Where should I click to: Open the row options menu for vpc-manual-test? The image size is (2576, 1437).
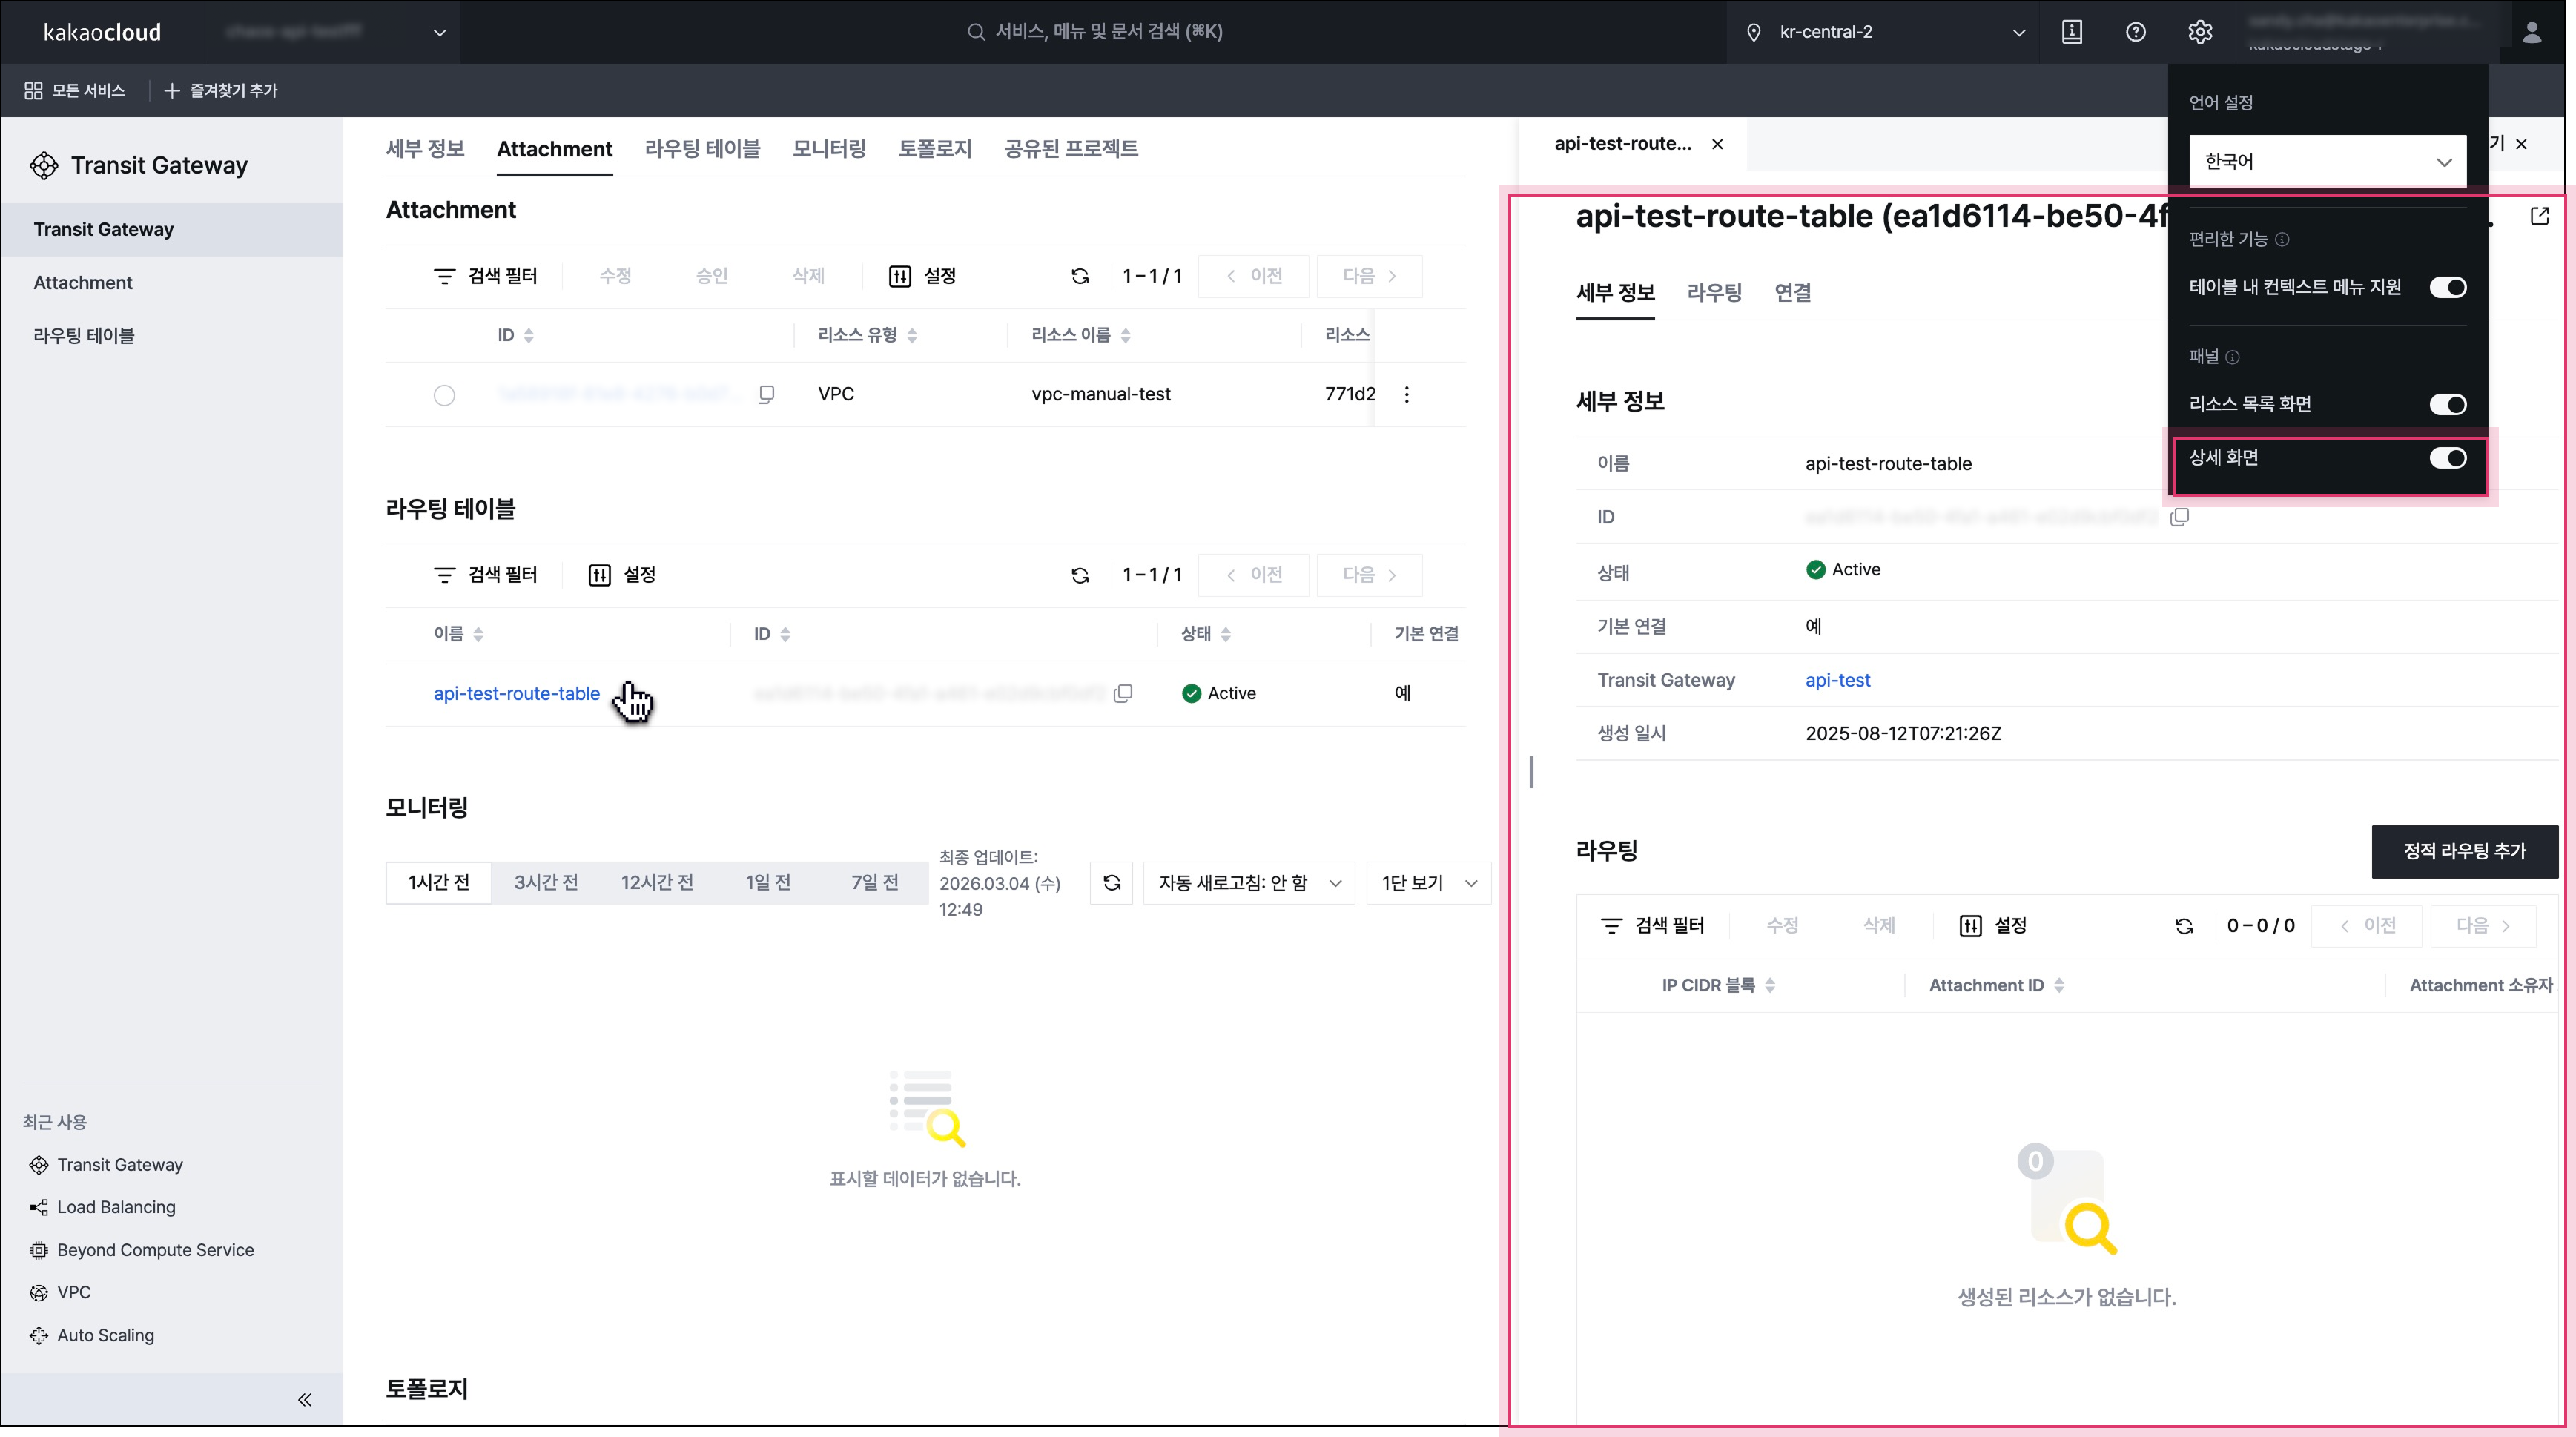click(1406, 394)
